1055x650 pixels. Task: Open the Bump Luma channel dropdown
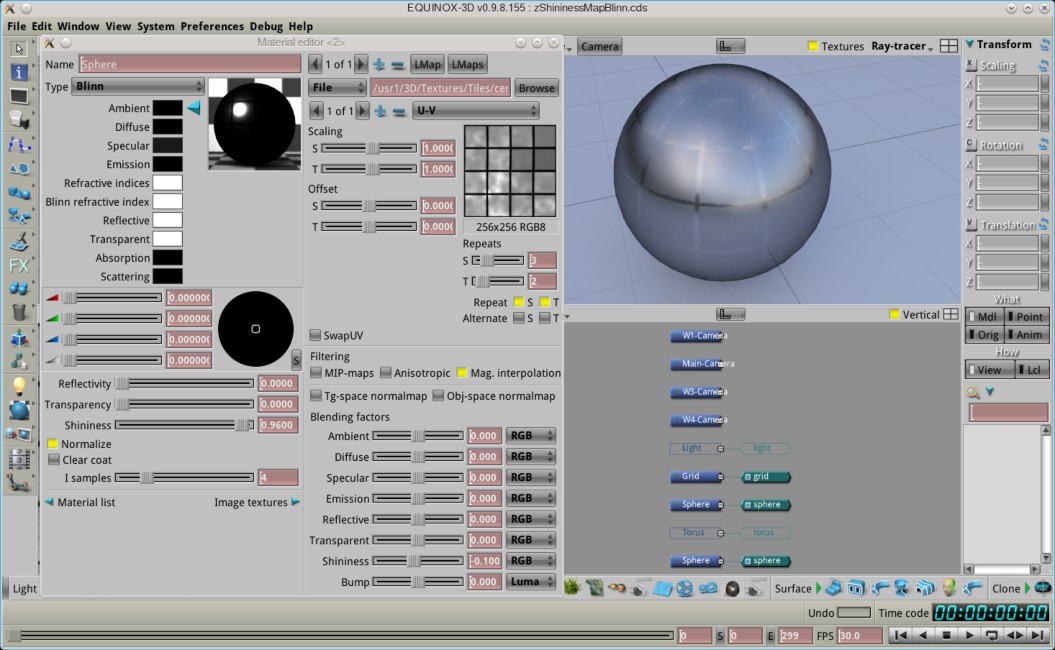(530, 582)
